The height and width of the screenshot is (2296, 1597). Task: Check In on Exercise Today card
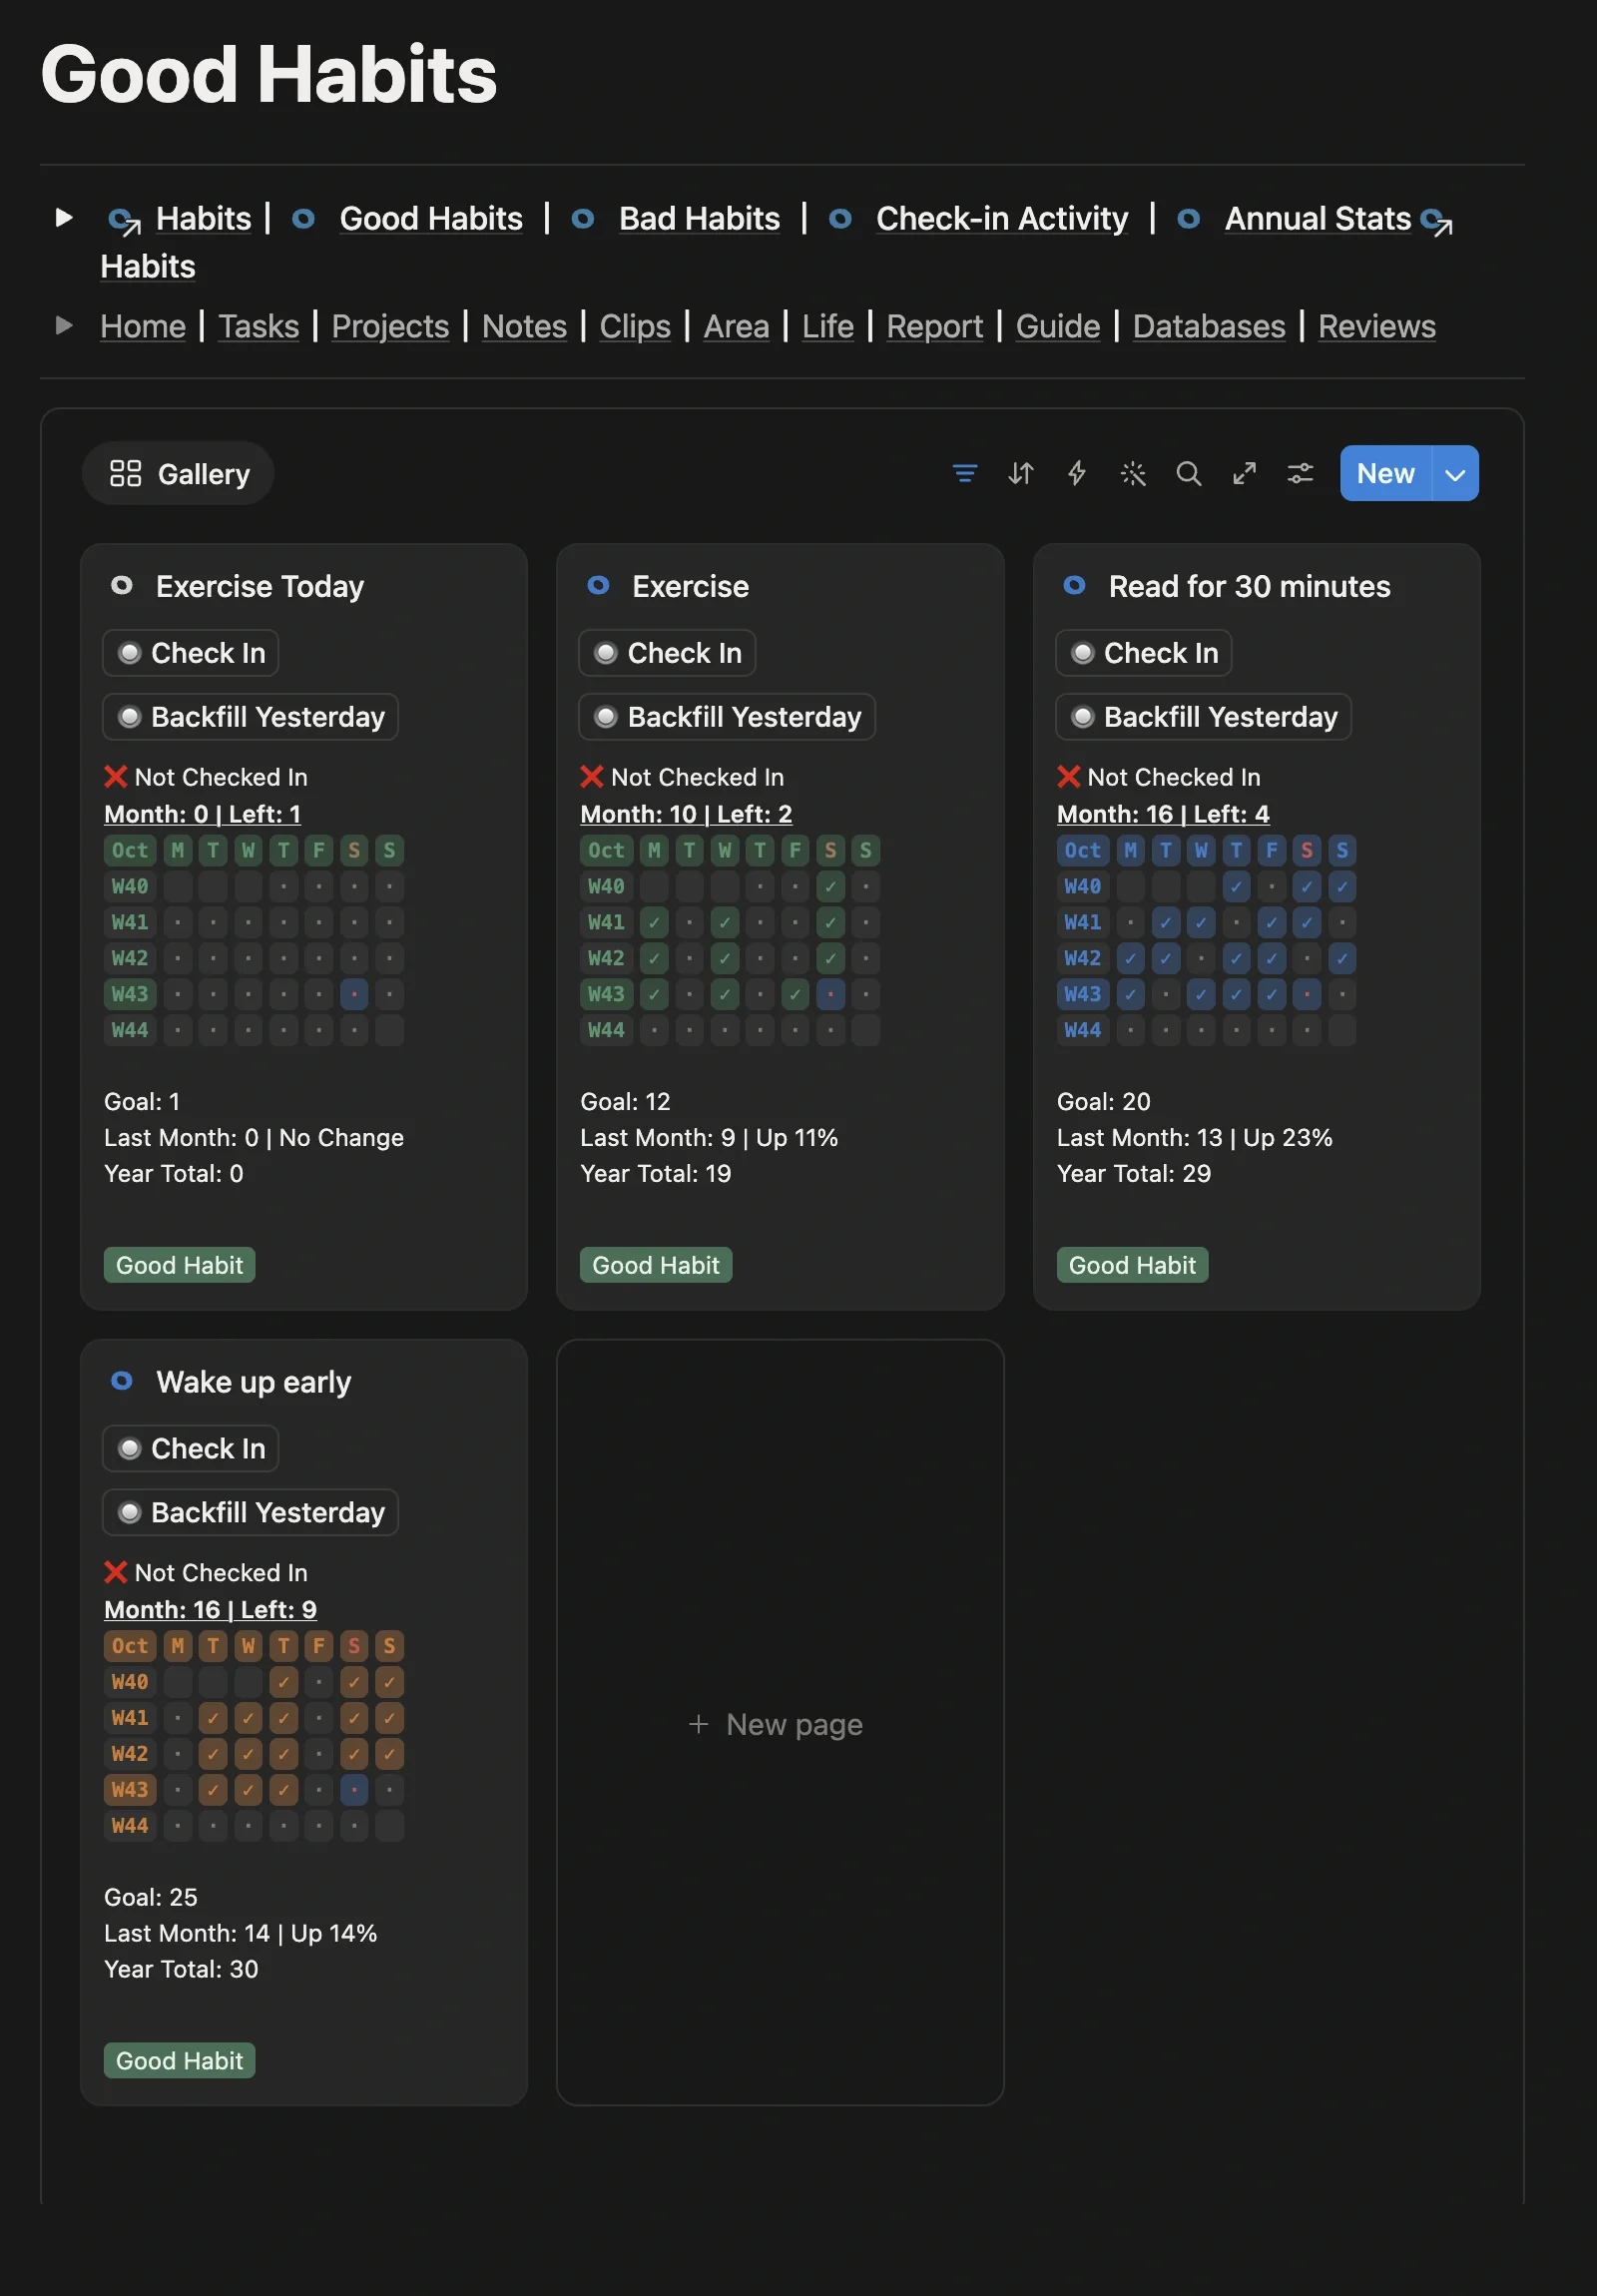pyautogui.click(x=190, y=653)
